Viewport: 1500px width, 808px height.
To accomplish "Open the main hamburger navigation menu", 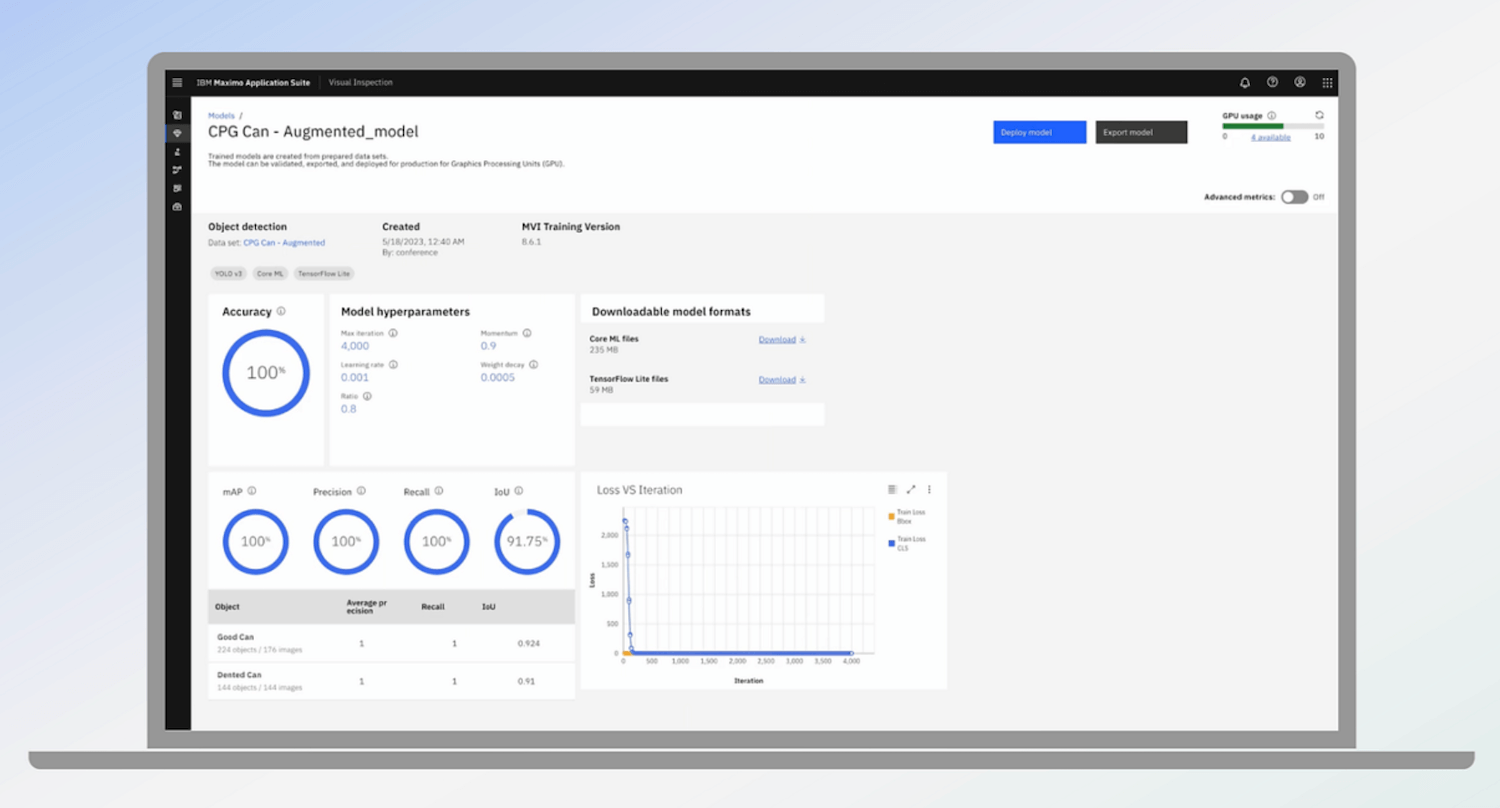I will point(177,83).
